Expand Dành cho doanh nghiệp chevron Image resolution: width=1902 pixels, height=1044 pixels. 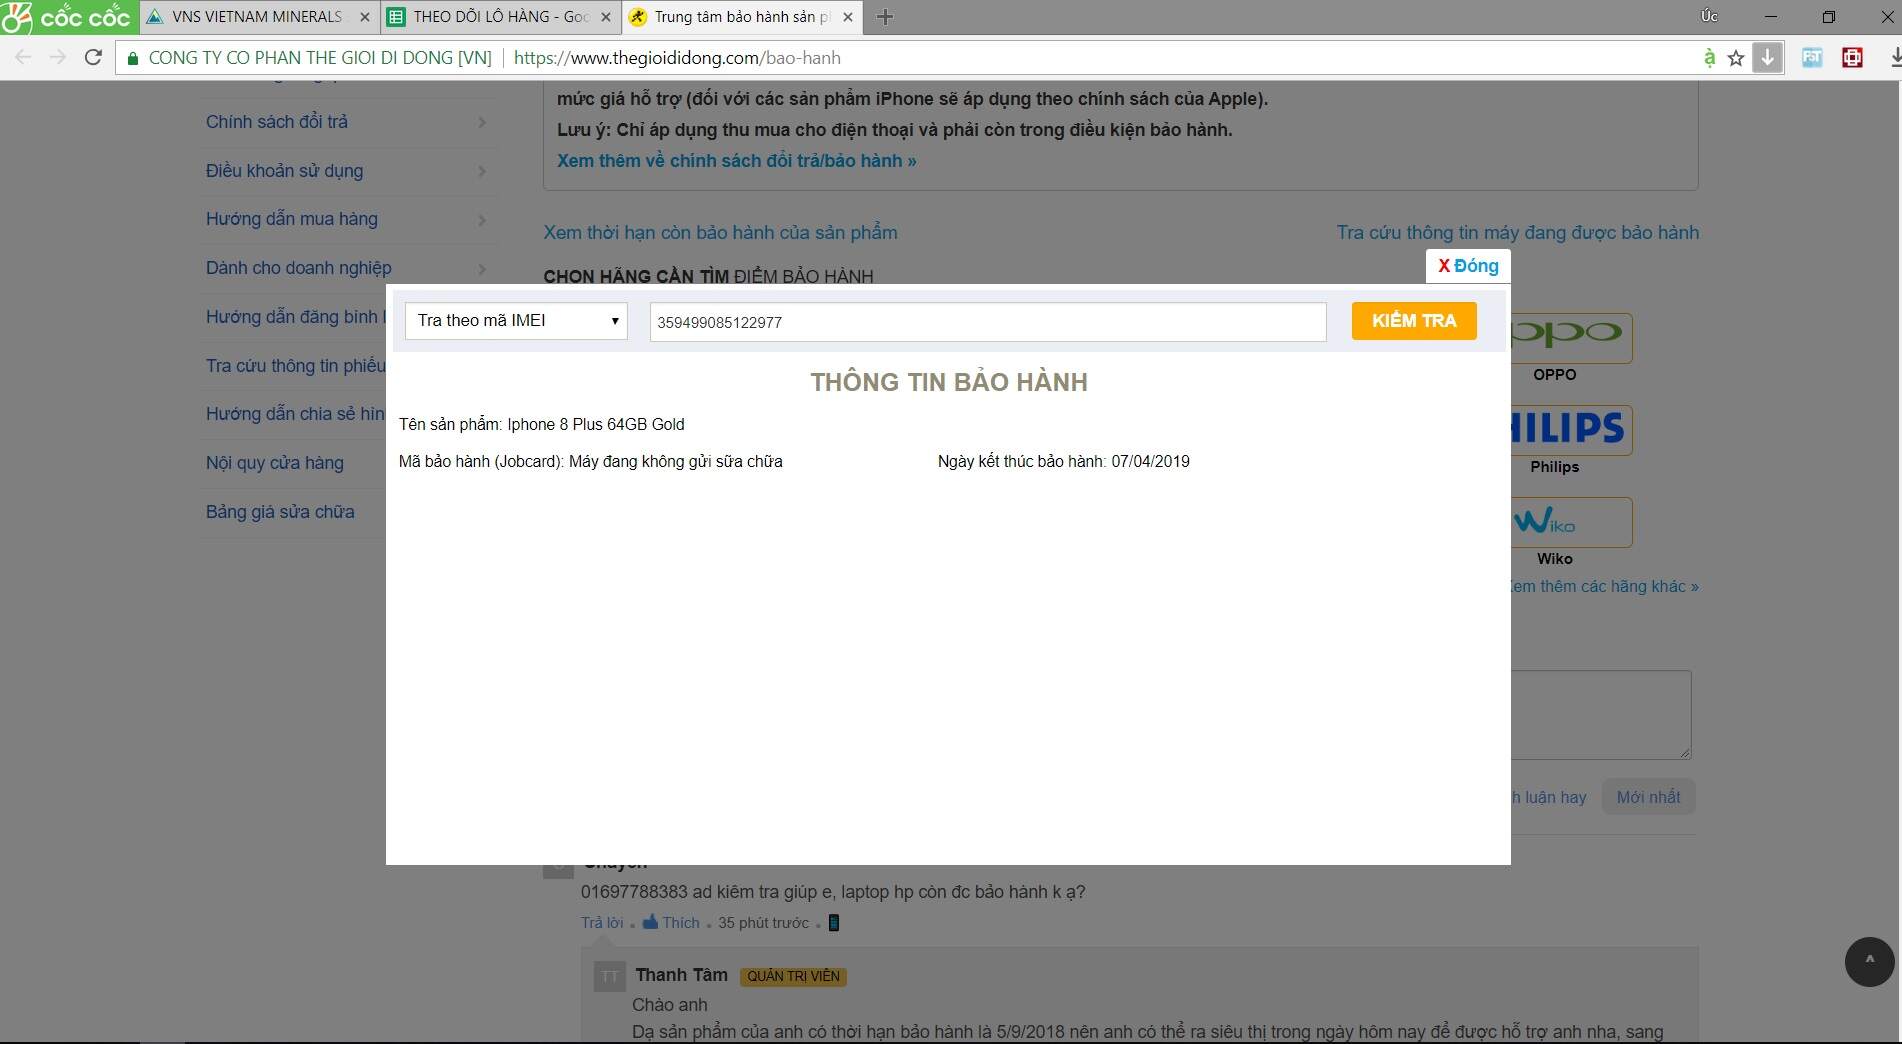pos(482,268)
